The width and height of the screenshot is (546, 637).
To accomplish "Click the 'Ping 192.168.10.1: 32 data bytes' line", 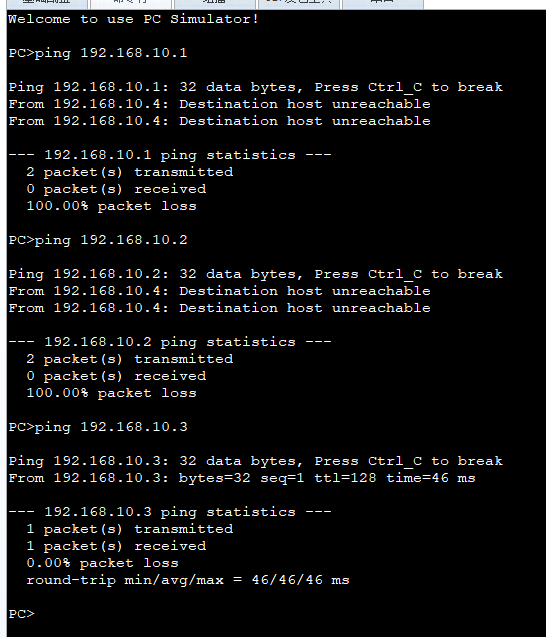I will point(256,87).
